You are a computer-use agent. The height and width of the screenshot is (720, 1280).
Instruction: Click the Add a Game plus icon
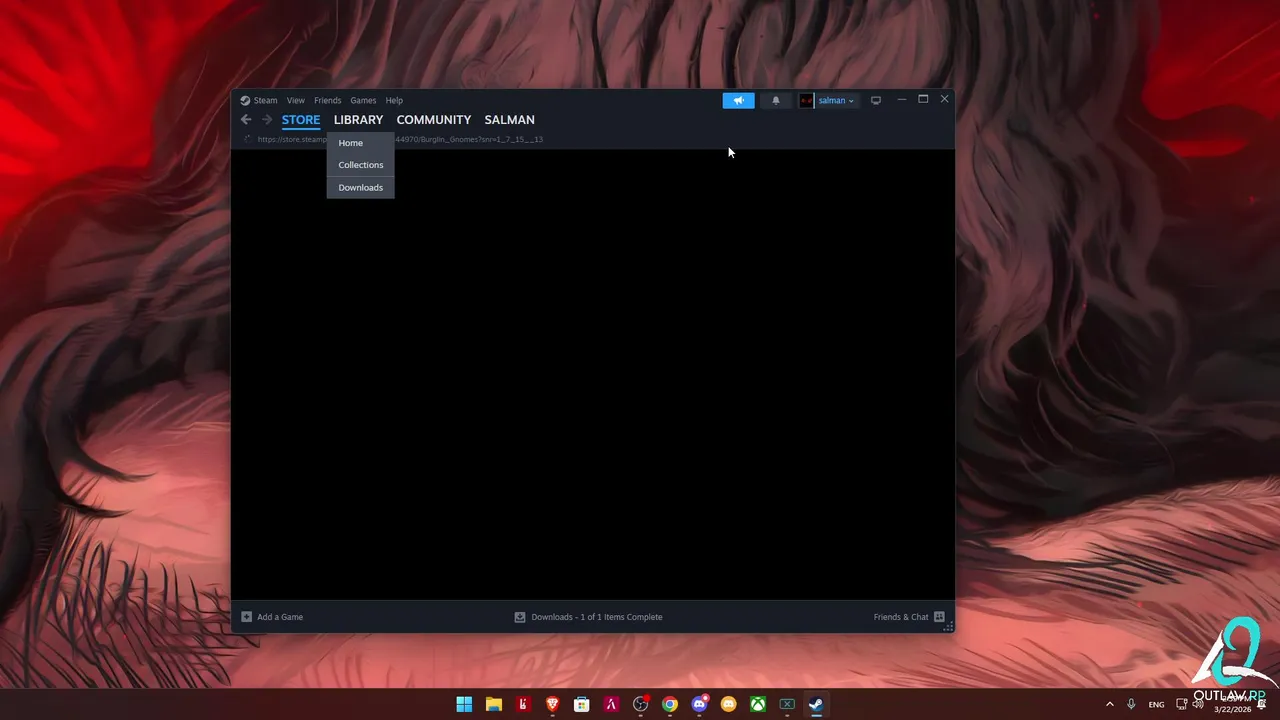coord(247,617)
